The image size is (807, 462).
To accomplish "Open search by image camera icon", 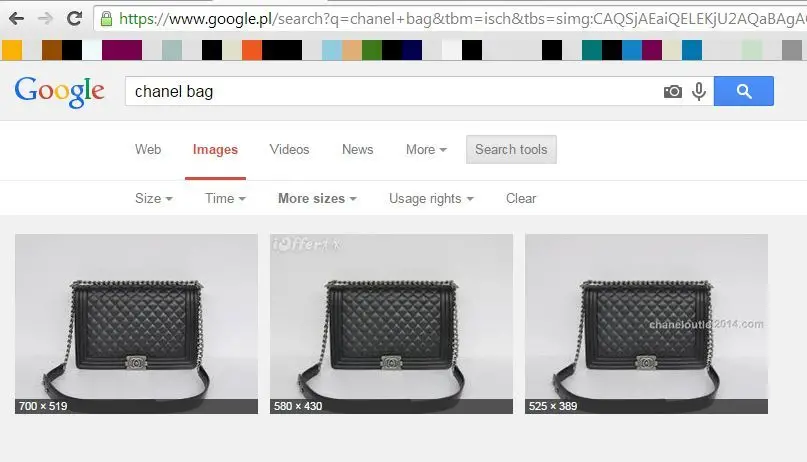I will coord(673,92).
